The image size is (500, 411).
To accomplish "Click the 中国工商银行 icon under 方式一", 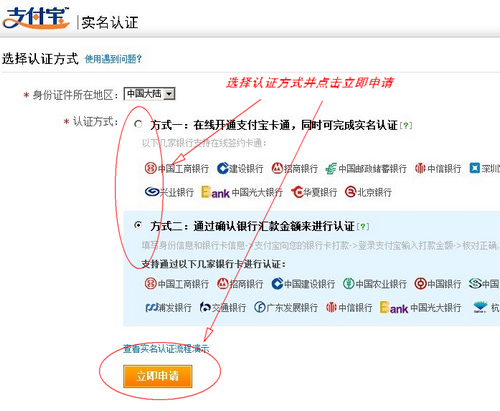I will (150, 168).
